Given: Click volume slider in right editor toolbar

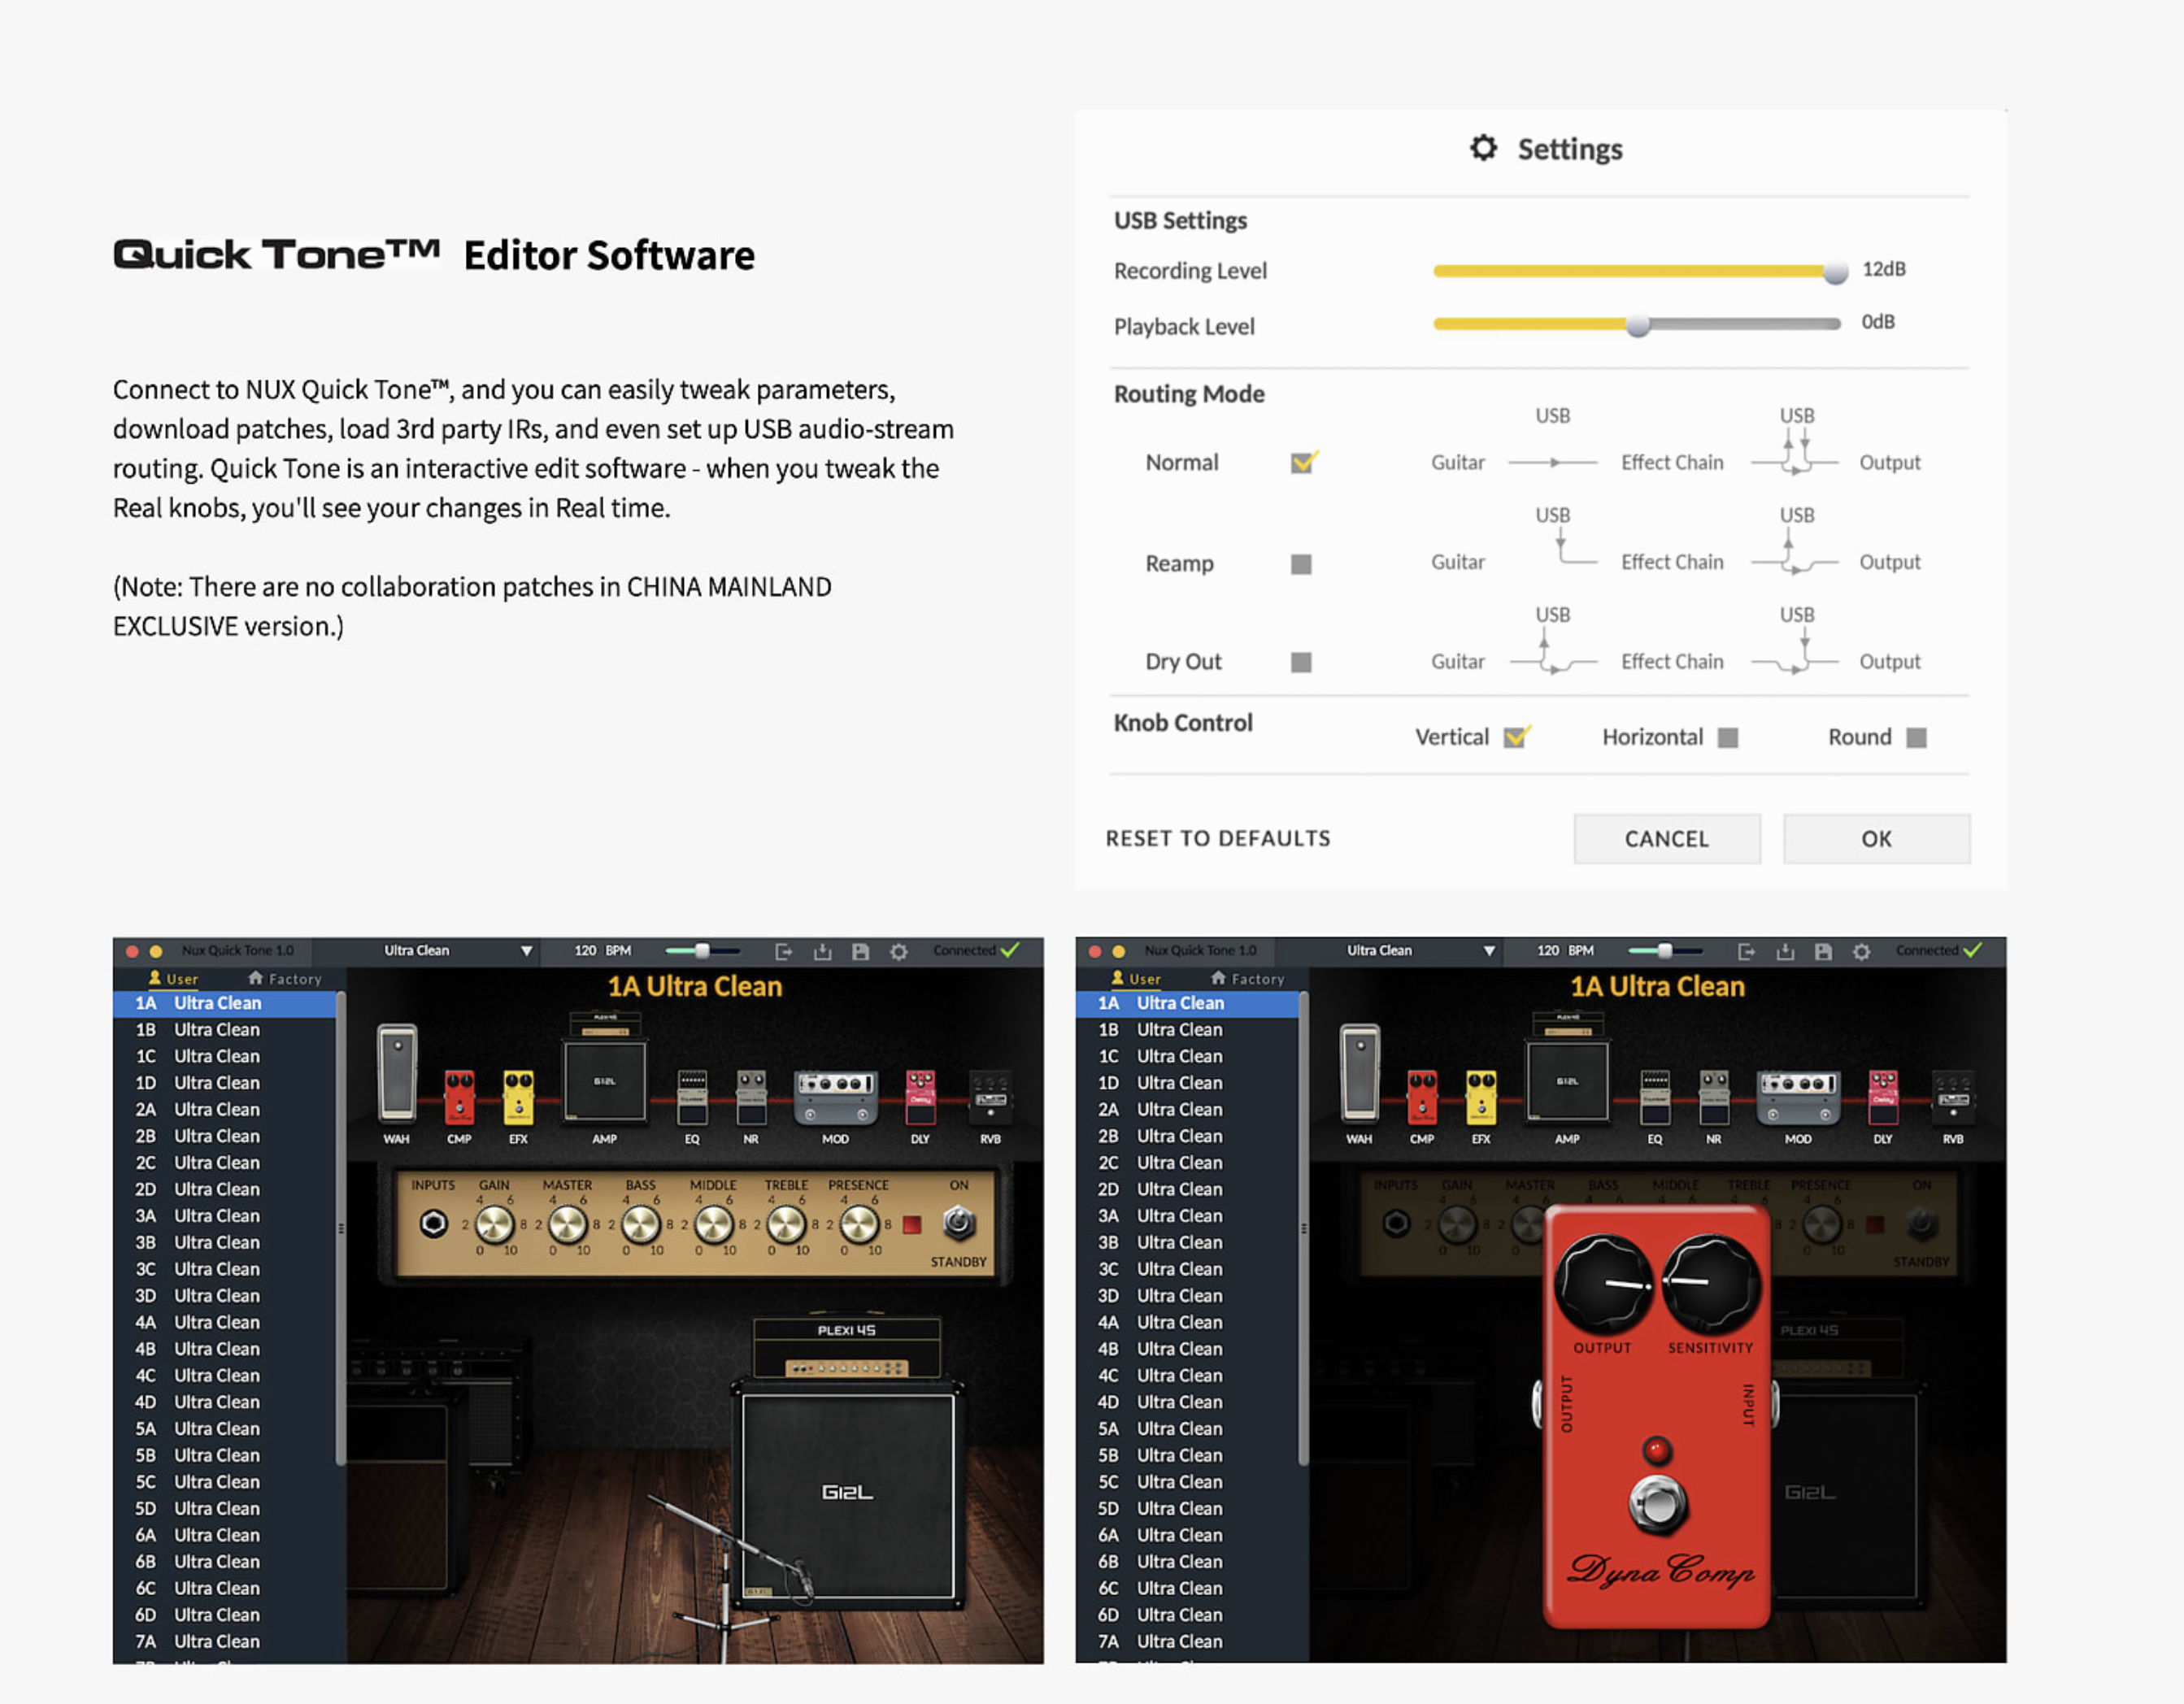Looking at the screenshot, I should (1665, 951).
